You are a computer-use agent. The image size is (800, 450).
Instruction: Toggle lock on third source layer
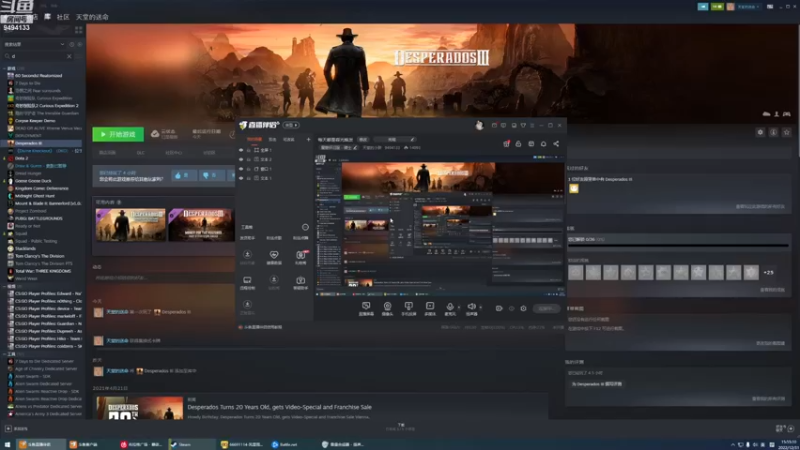coord(249,169)
